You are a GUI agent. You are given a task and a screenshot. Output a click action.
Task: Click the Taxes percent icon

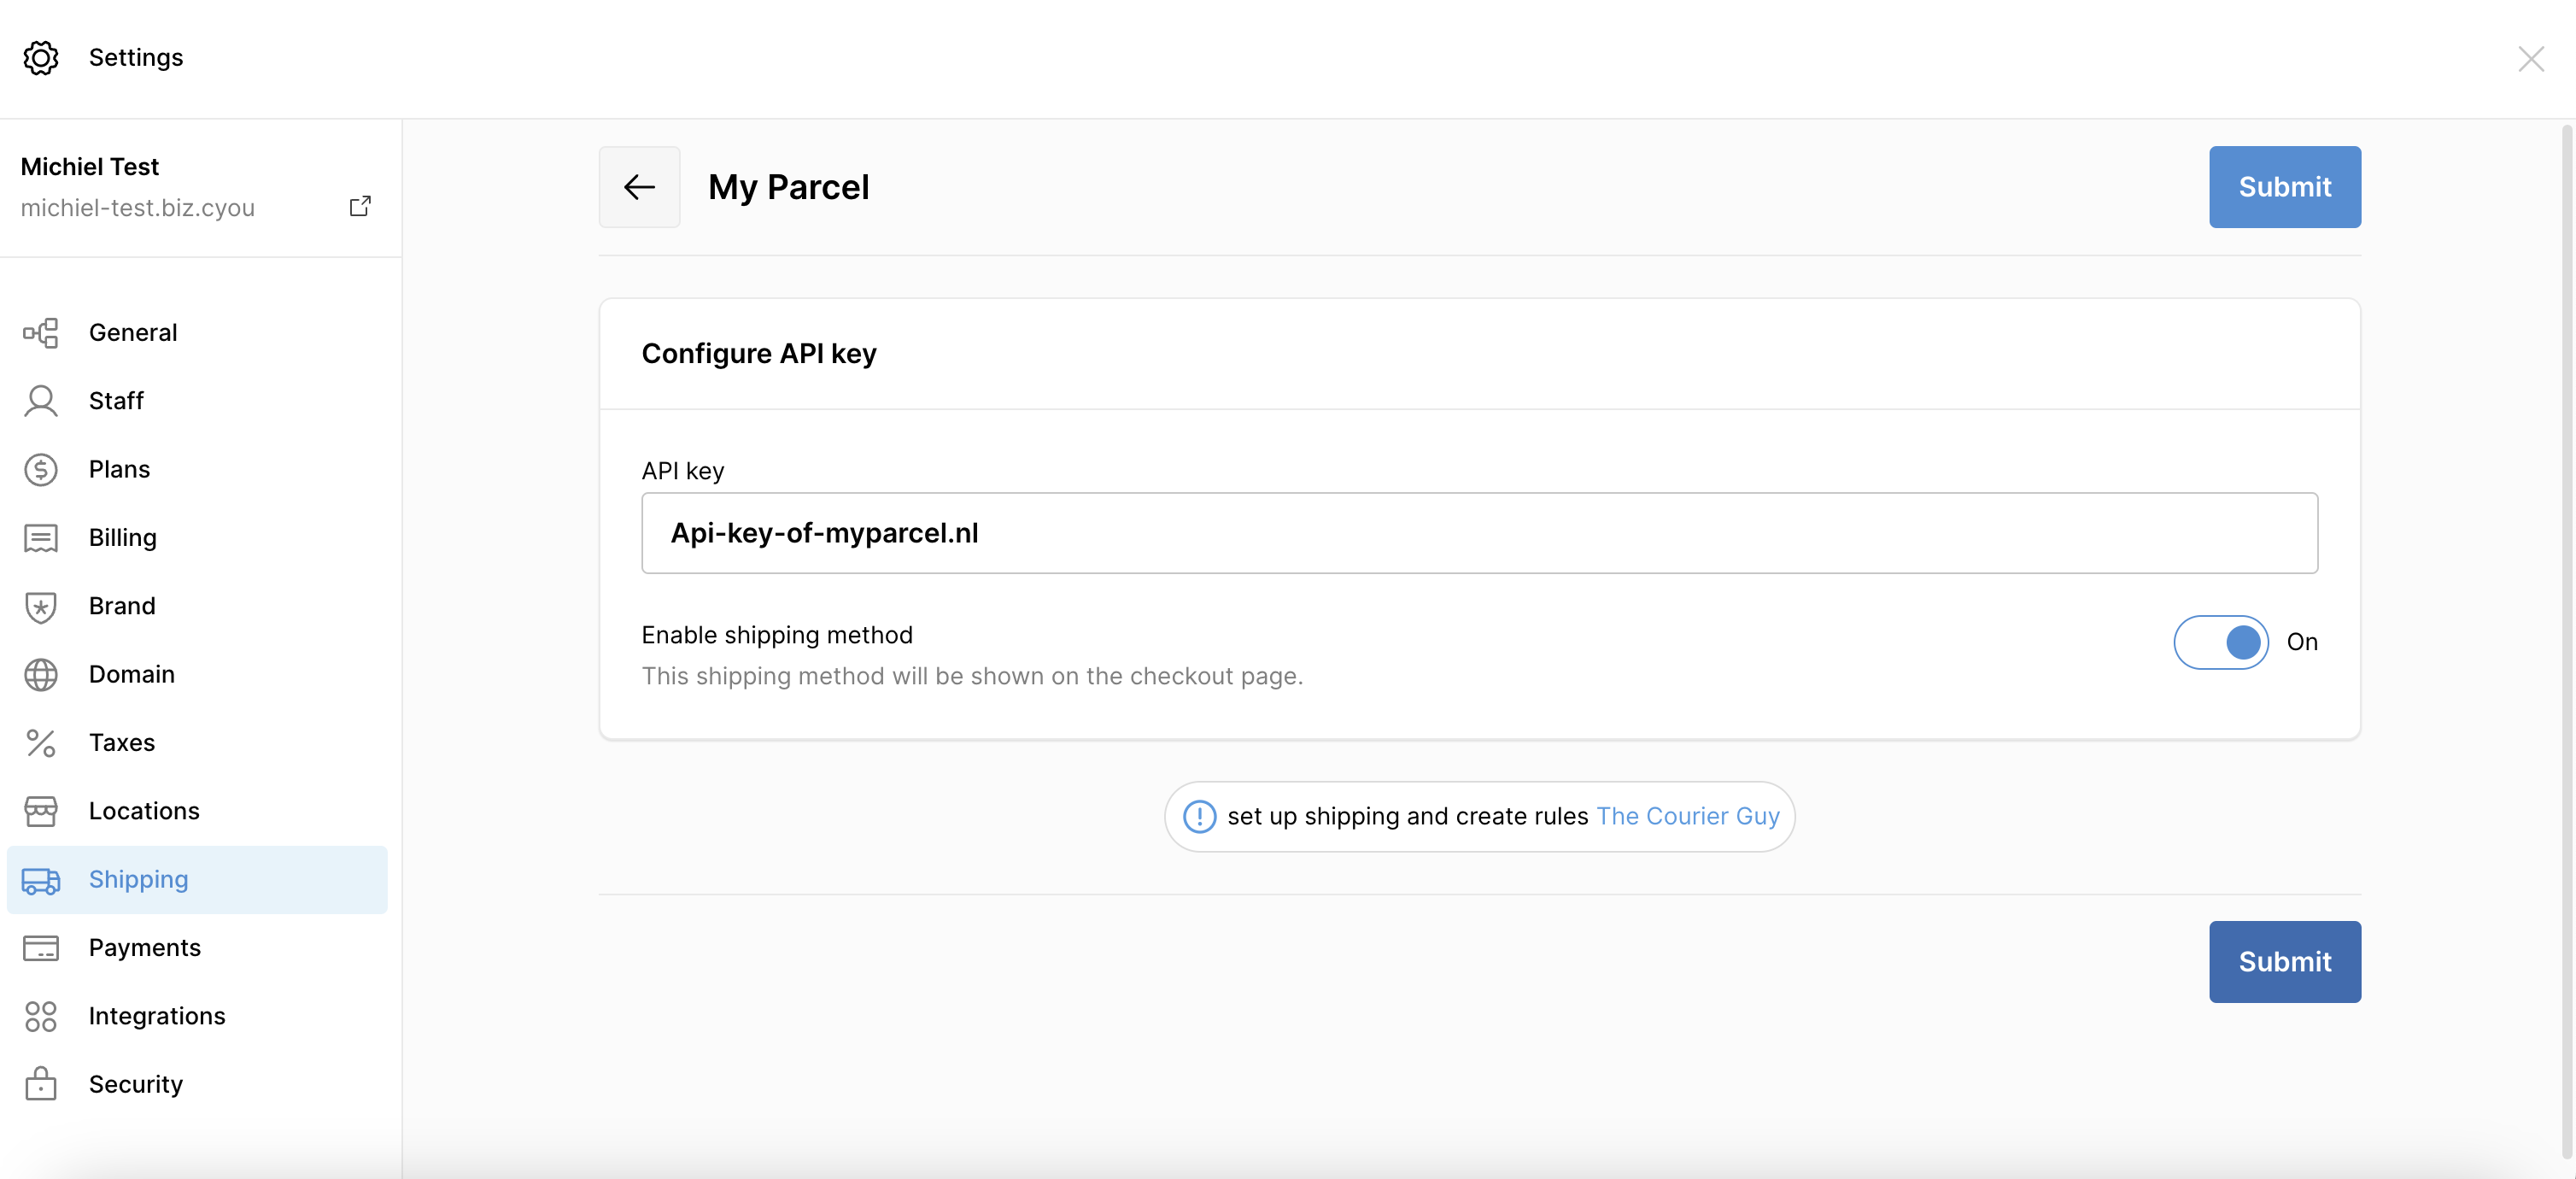pyautogui.click(x=41, y=743)
